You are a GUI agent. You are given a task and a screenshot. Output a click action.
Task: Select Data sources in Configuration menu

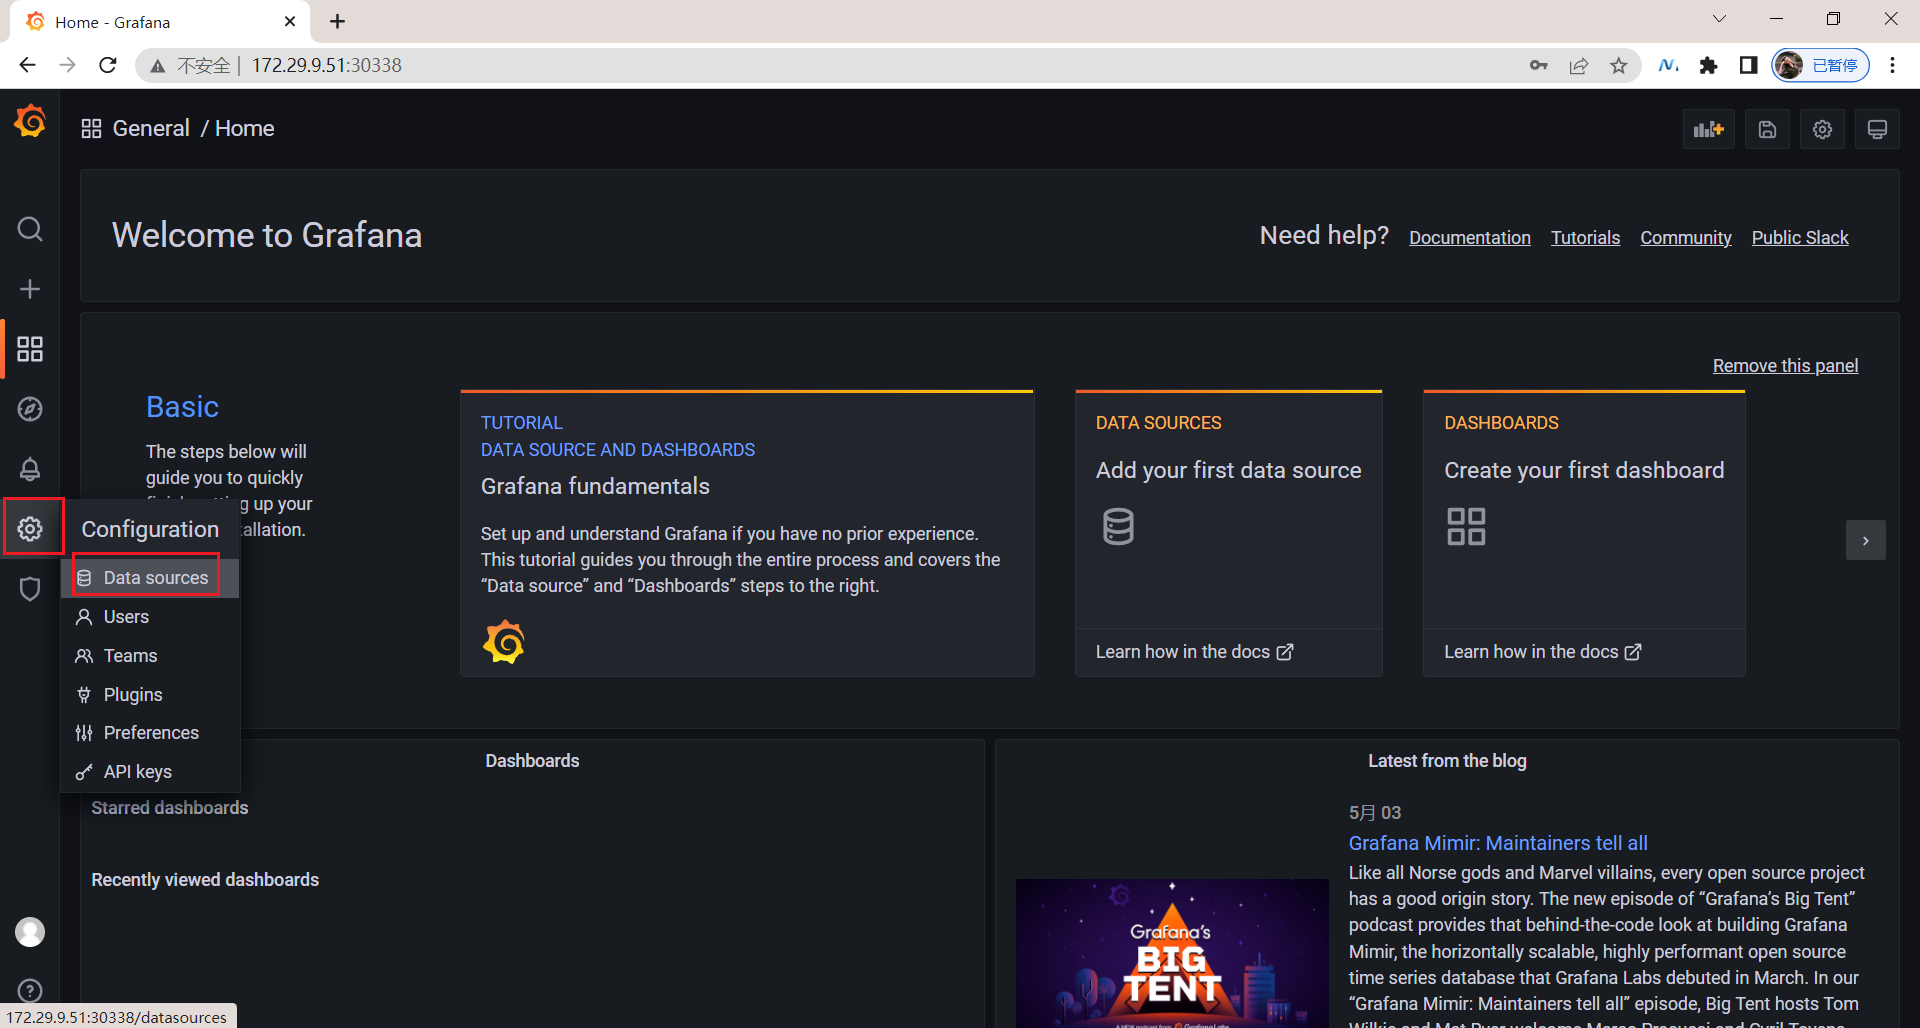coord(150,578)
